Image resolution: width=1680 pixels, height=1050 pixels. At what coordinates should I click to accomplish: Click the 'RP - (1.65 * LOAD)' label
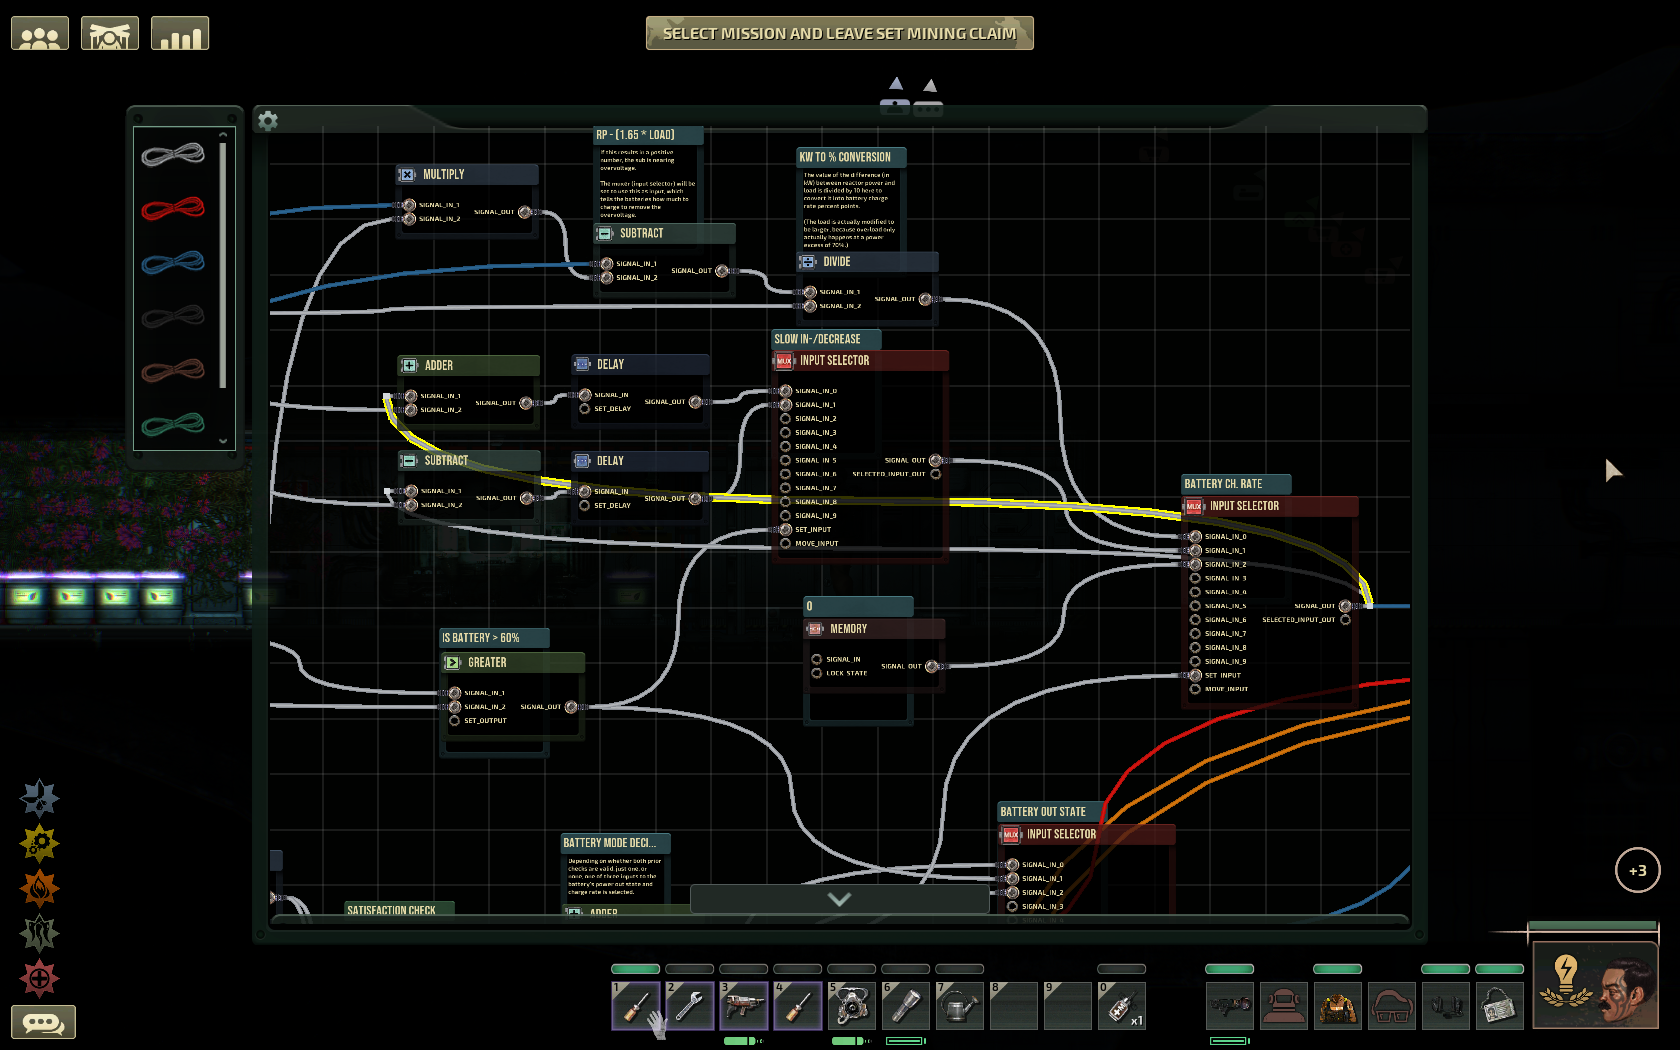[648, 135]
